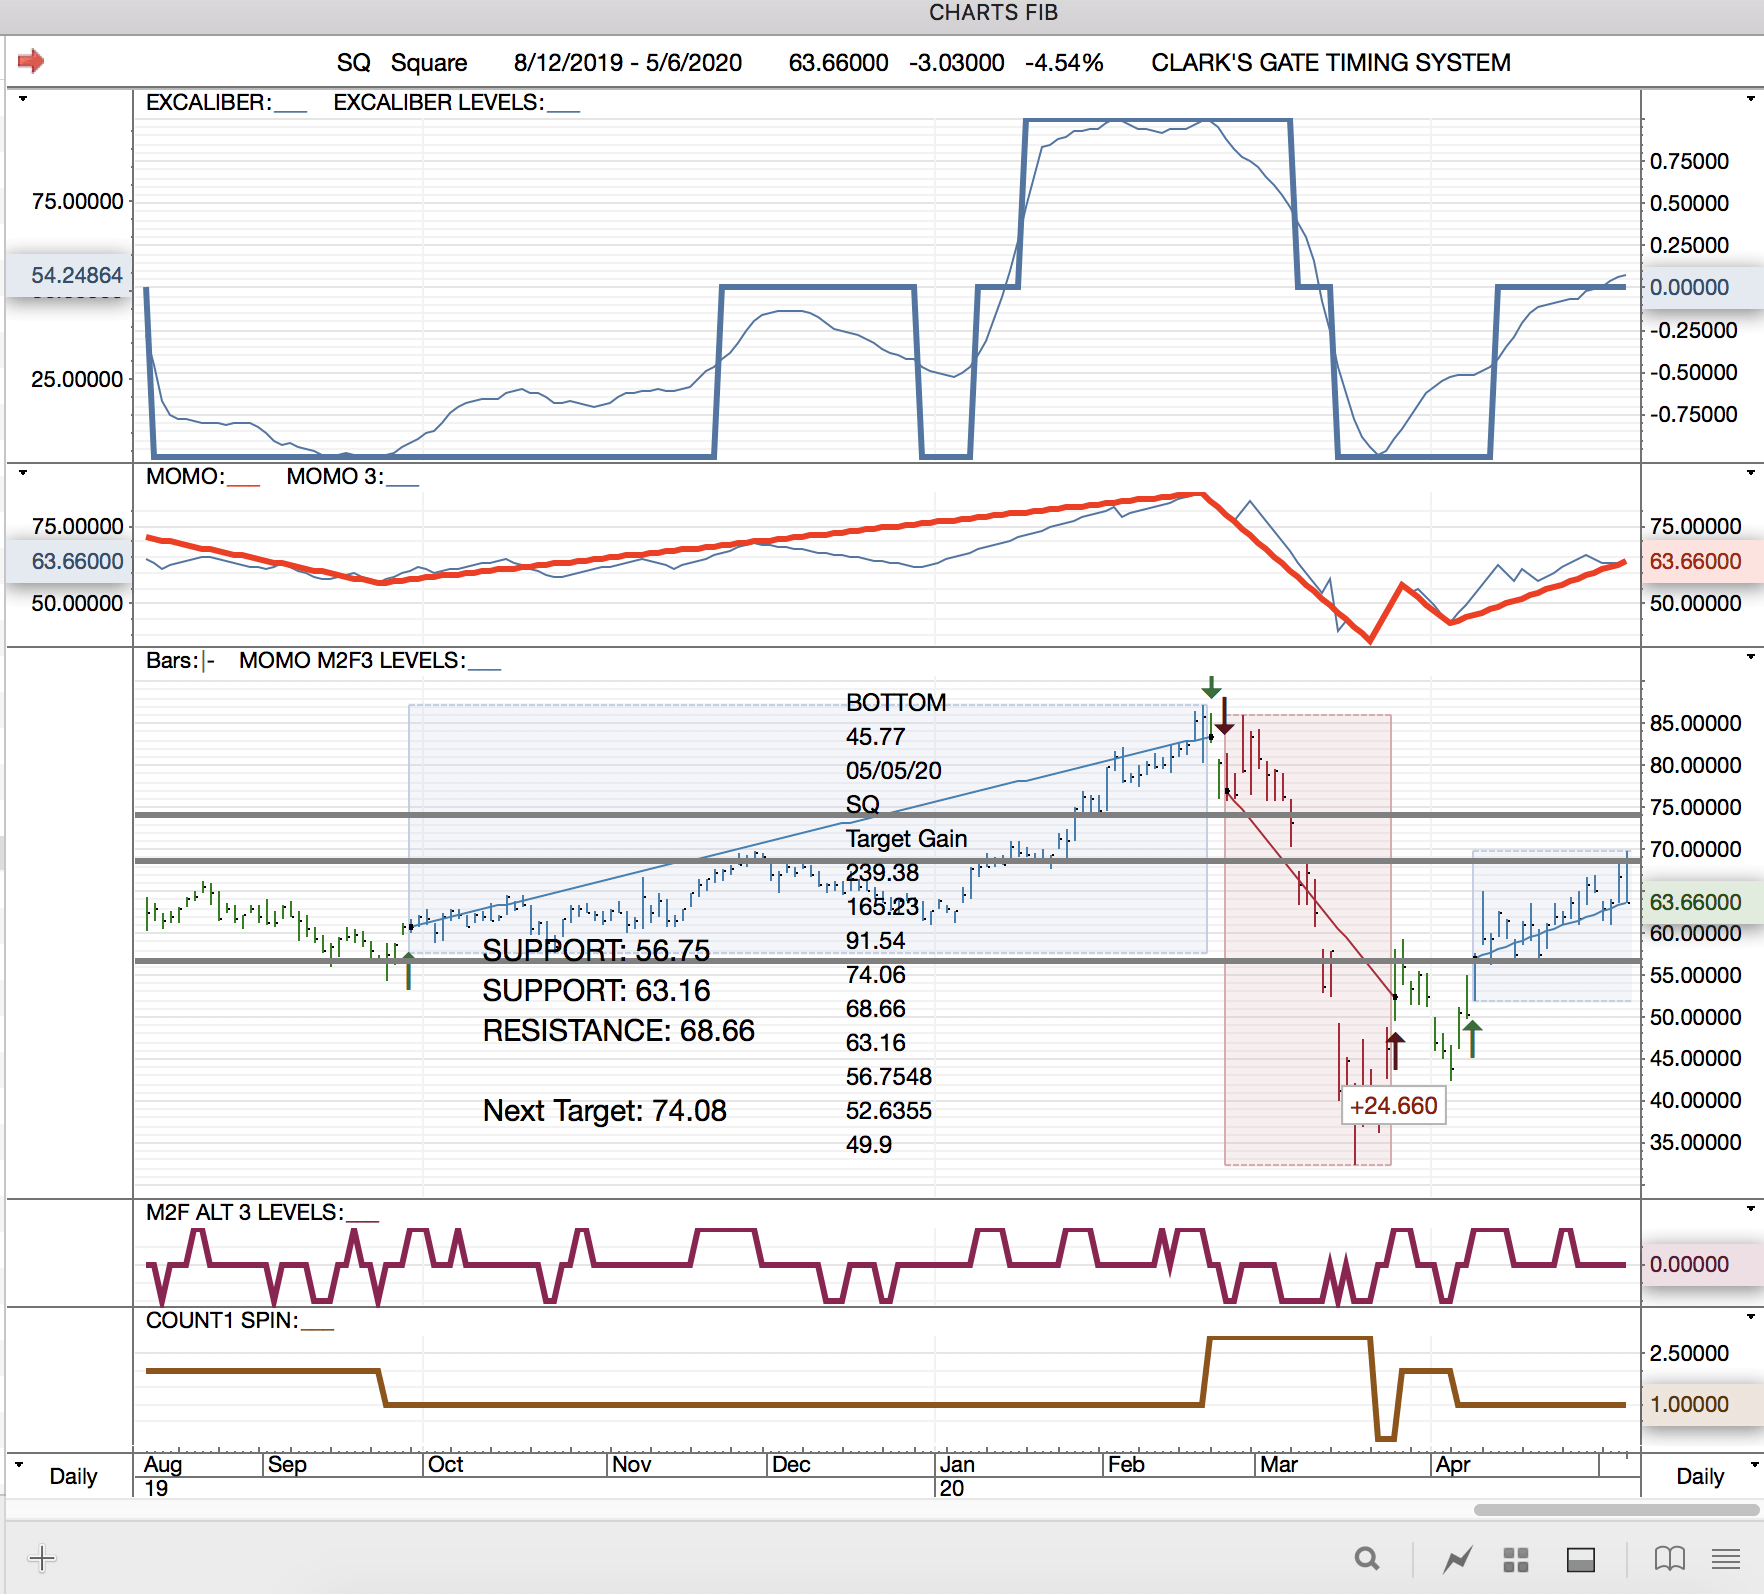Select the green down arrow above February's peak

pos(1211,687)
